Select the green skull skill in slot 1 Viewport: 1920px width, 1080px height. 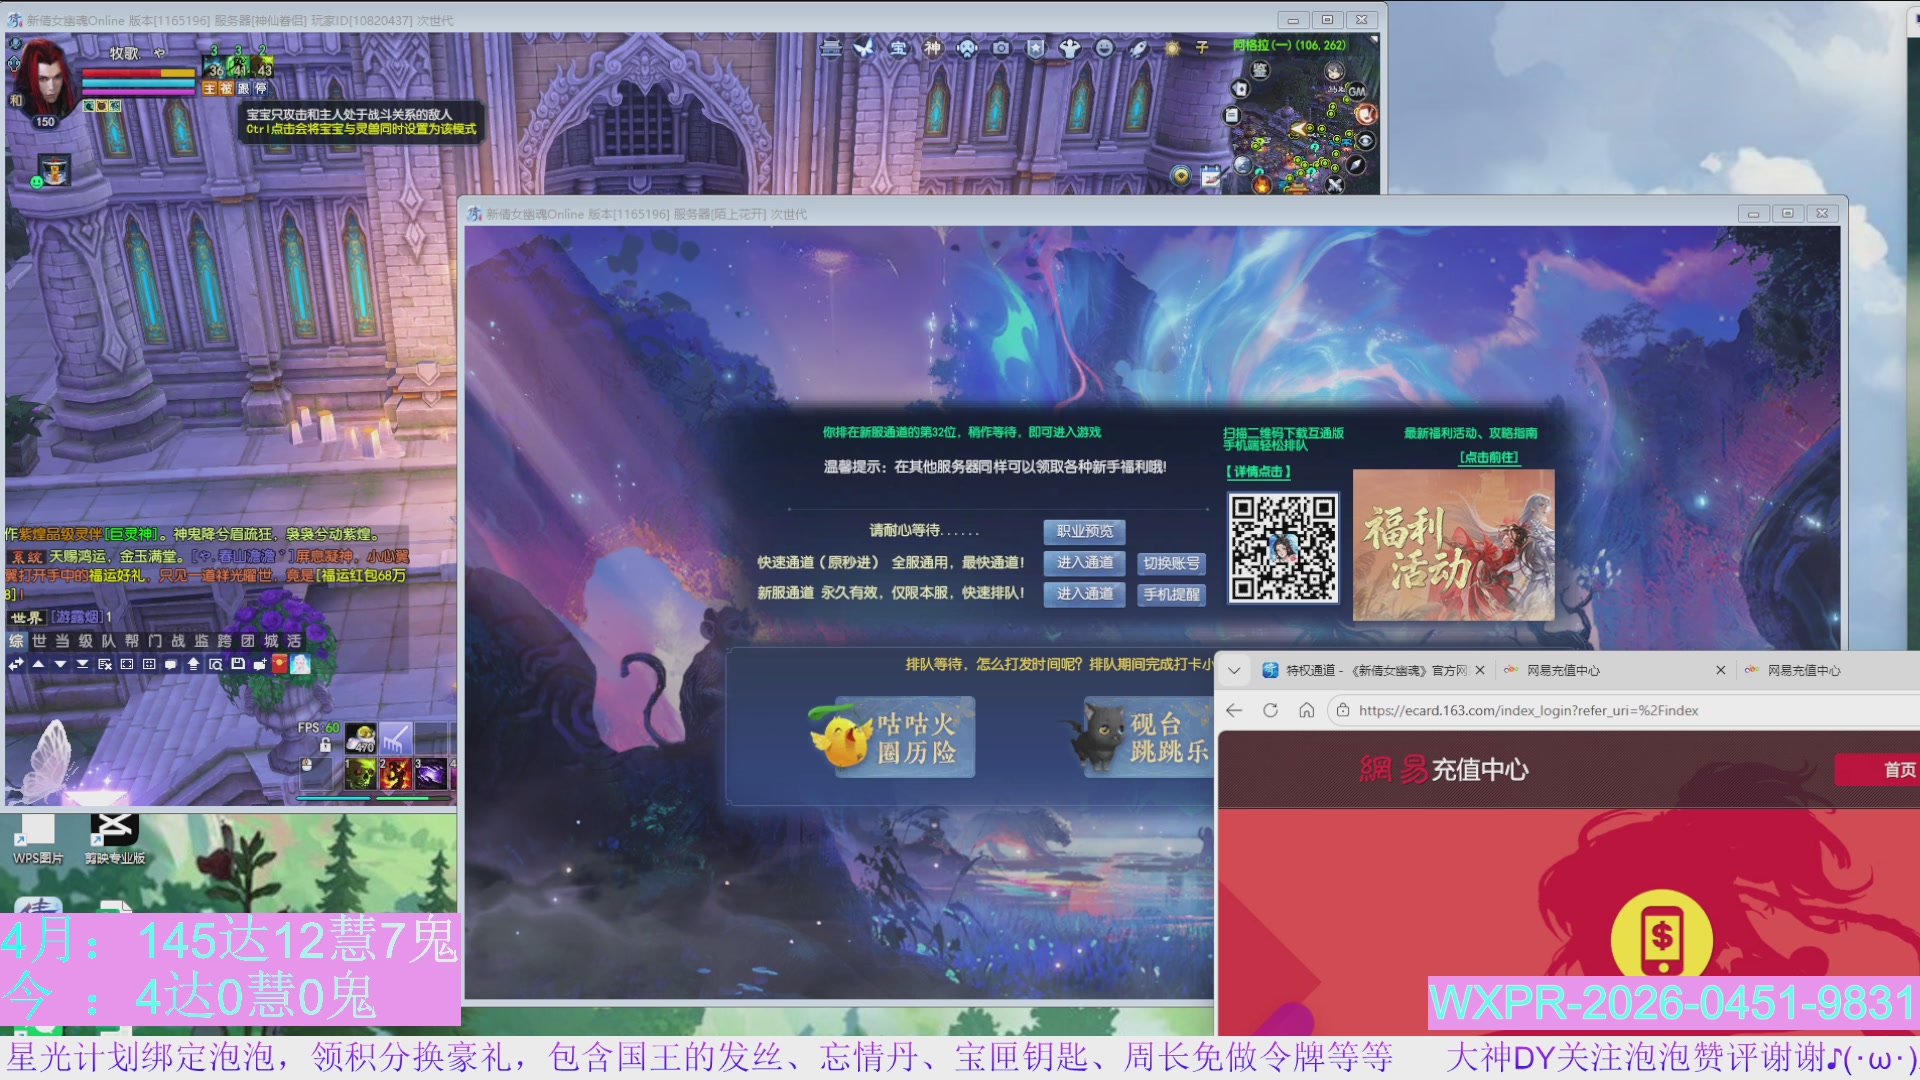[360, 772]
